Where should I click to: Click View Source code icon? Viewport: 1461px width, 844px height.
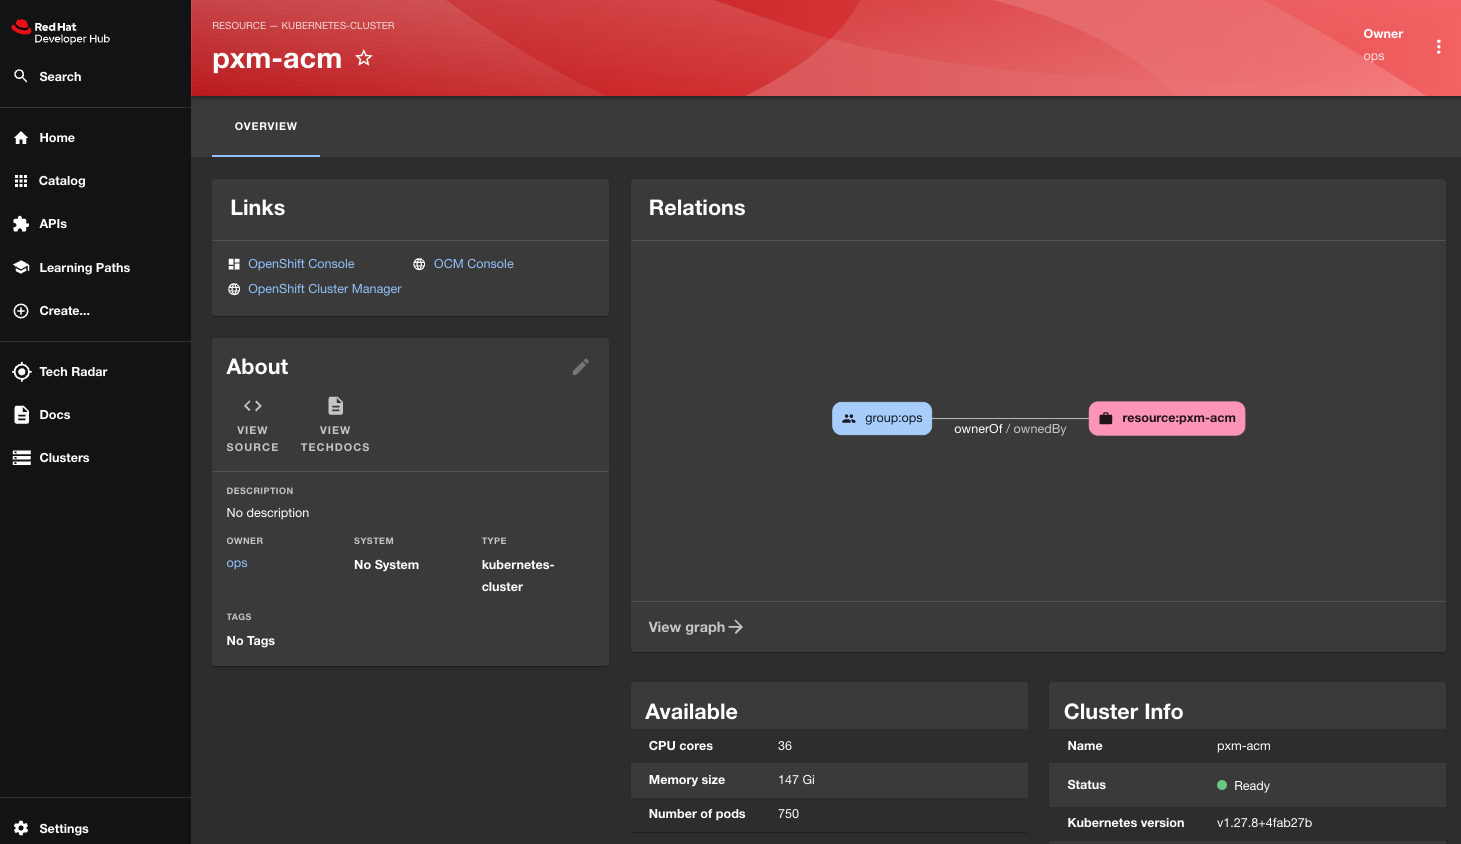point(253,406)
